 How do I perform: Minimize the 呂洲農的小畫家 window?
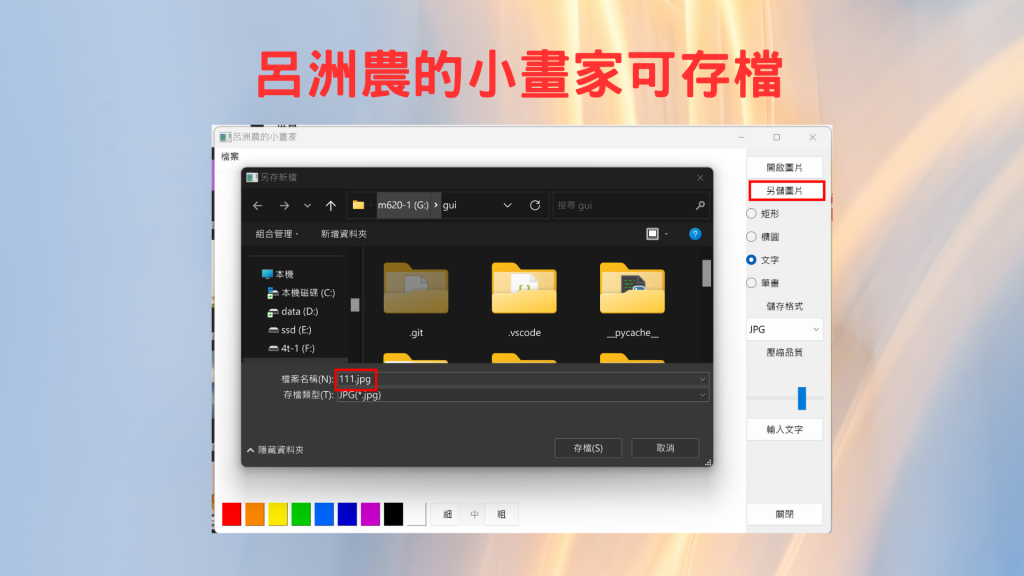coord(741,137)
